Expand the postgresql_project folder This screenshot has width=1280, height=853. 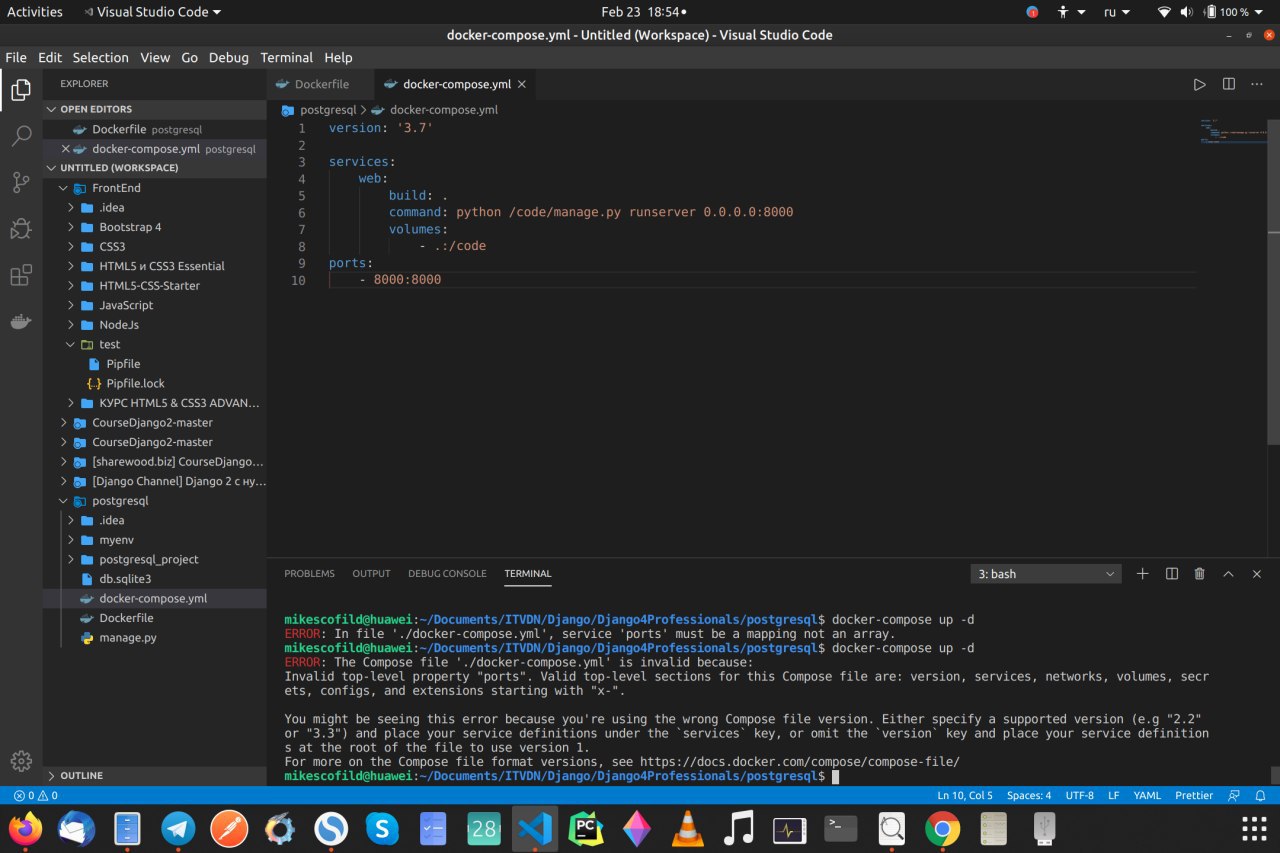[x=155, y=559]
